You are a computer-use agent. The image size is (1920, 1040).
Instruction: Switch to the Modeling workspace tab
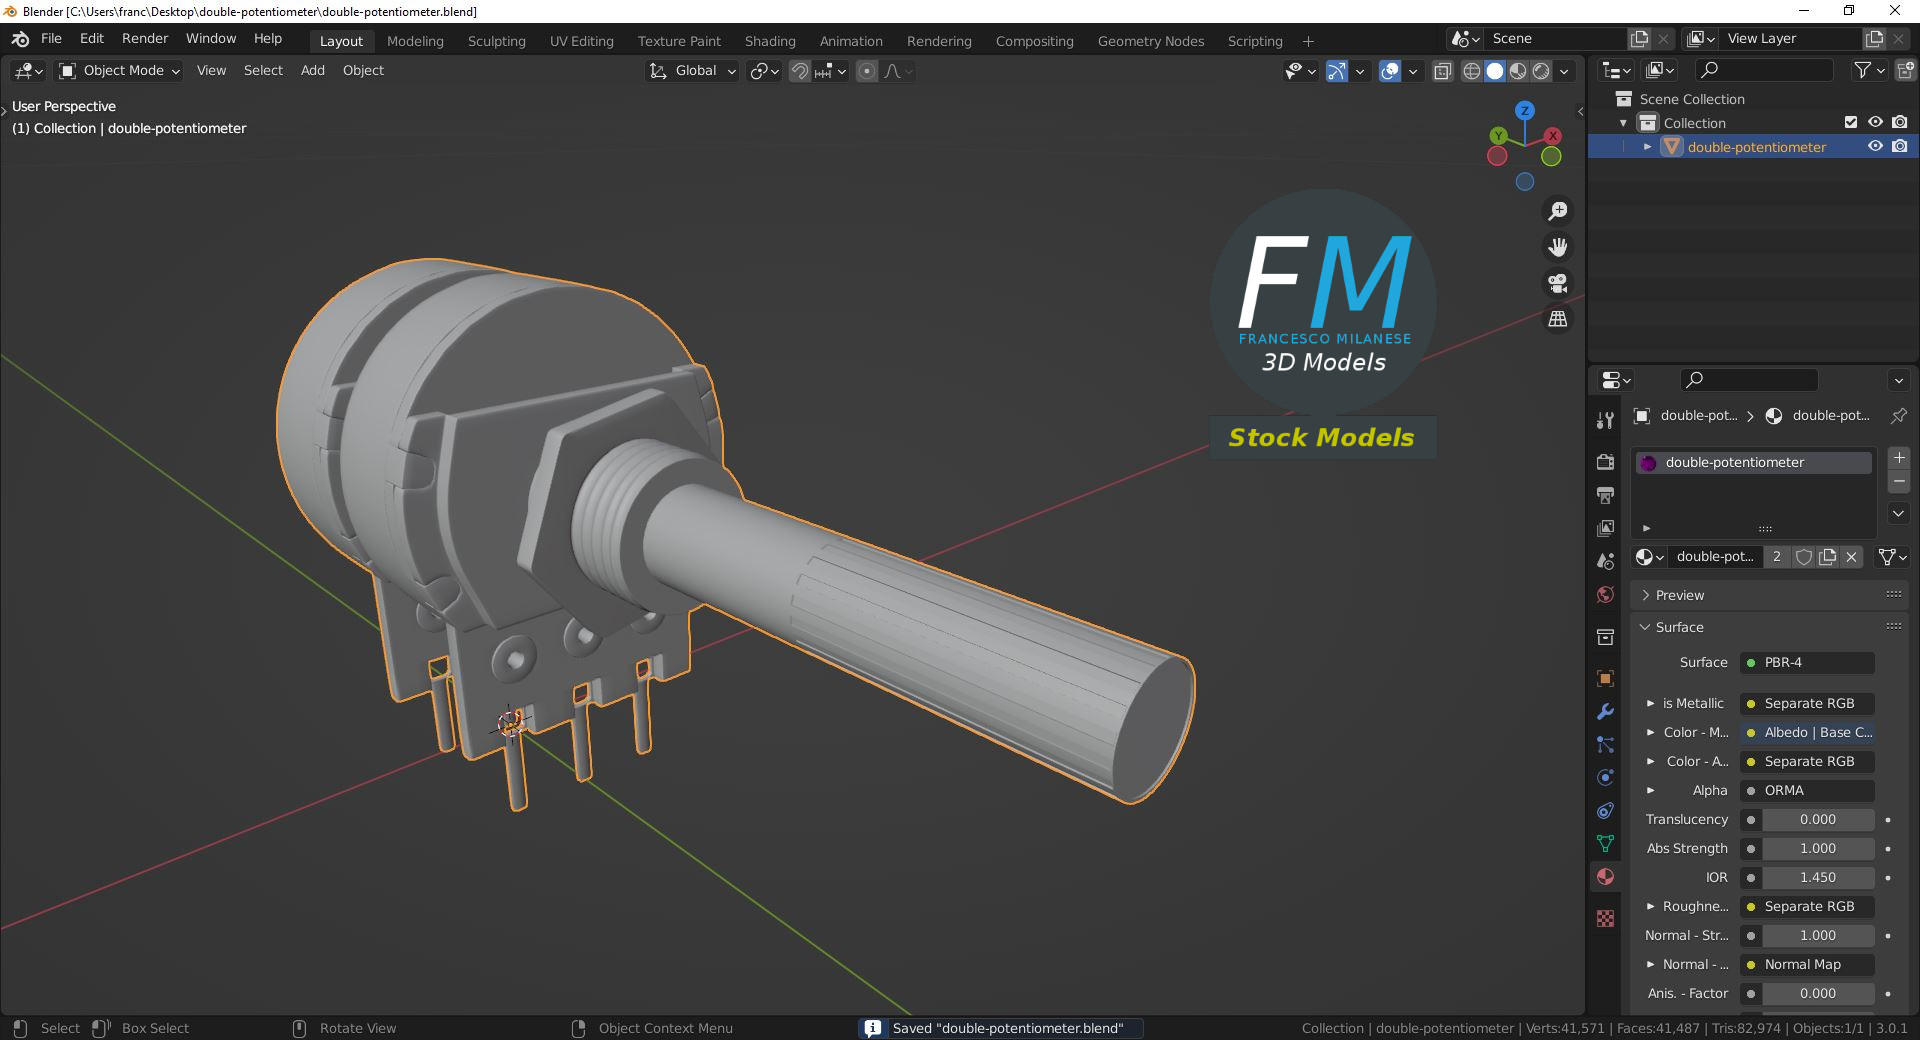tap(415, 41)
